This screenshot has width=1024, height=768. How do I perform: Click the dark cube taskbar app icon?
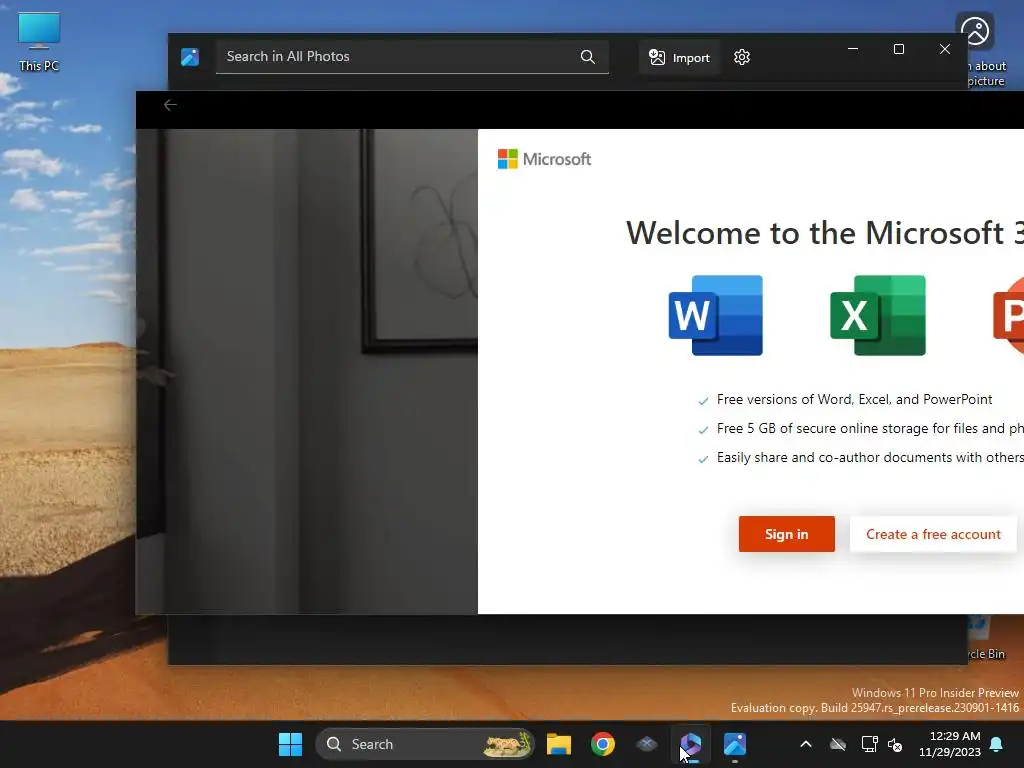(x=647, y=744)
